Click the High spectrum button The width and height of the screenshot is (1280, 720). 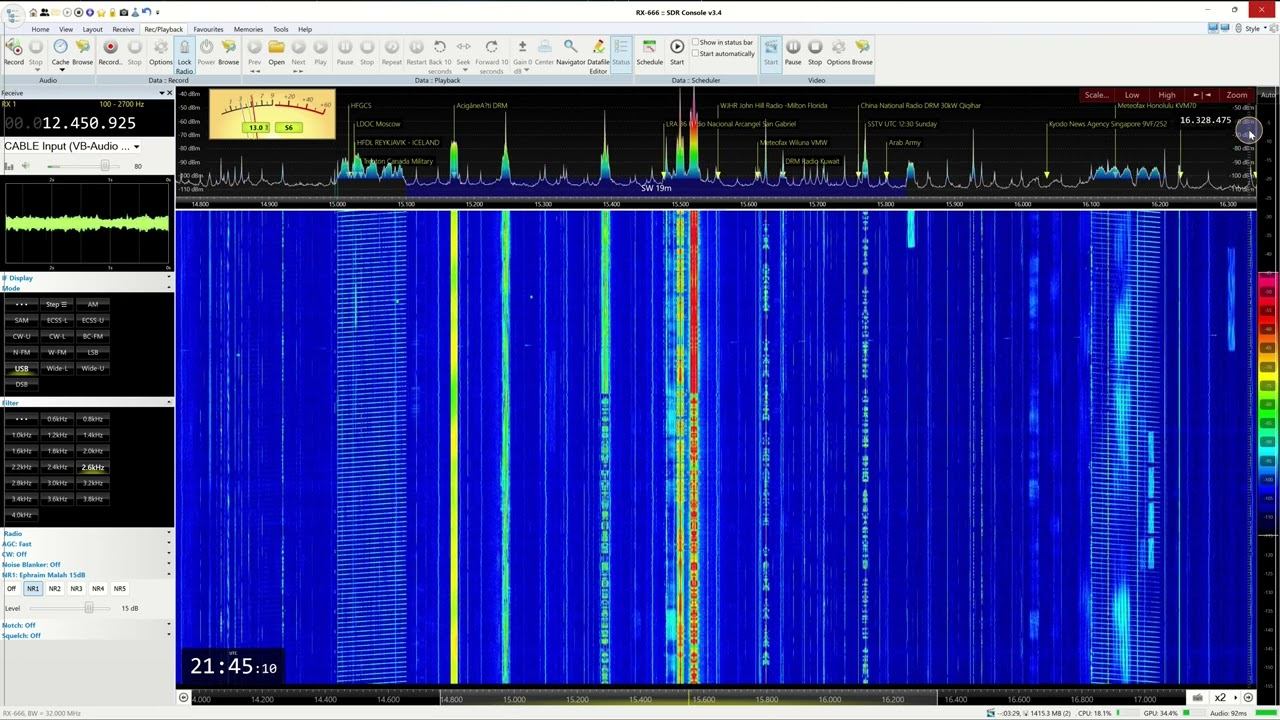tap(1167, 95)
